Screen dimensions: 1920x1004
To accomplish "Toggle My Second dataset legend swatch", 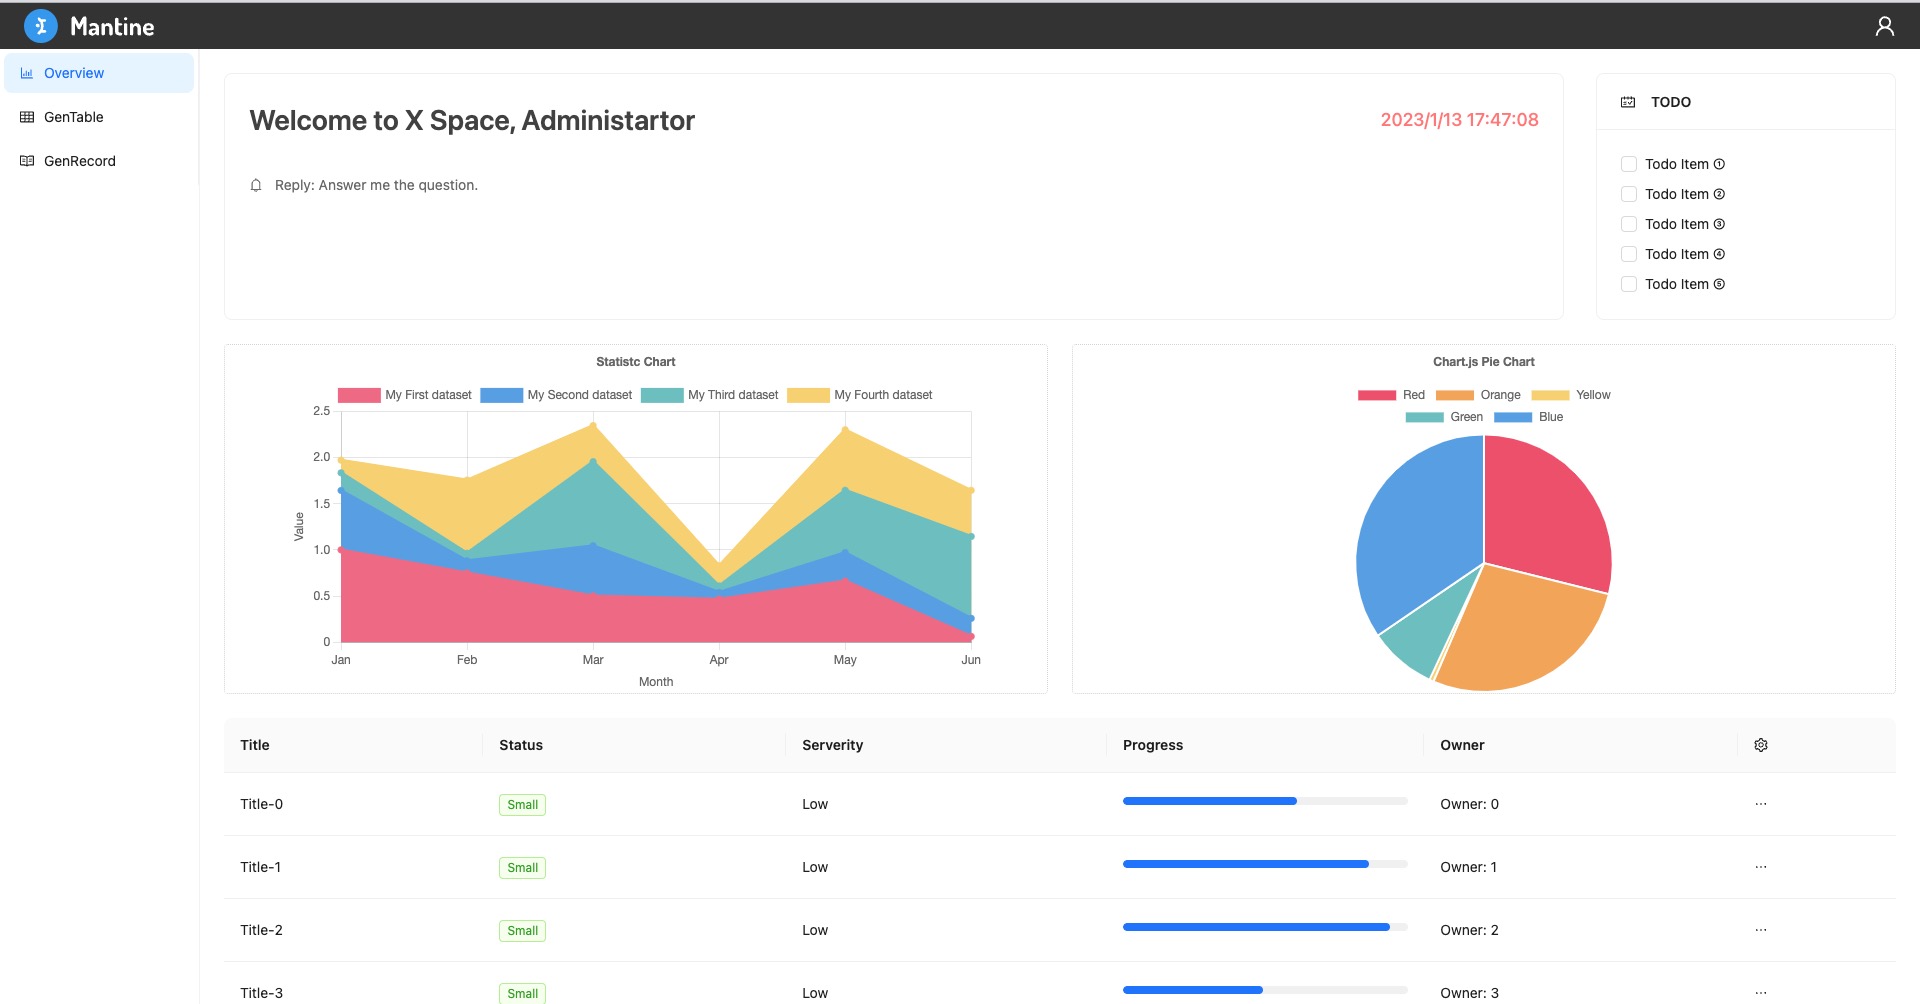I will click(501, 395).
